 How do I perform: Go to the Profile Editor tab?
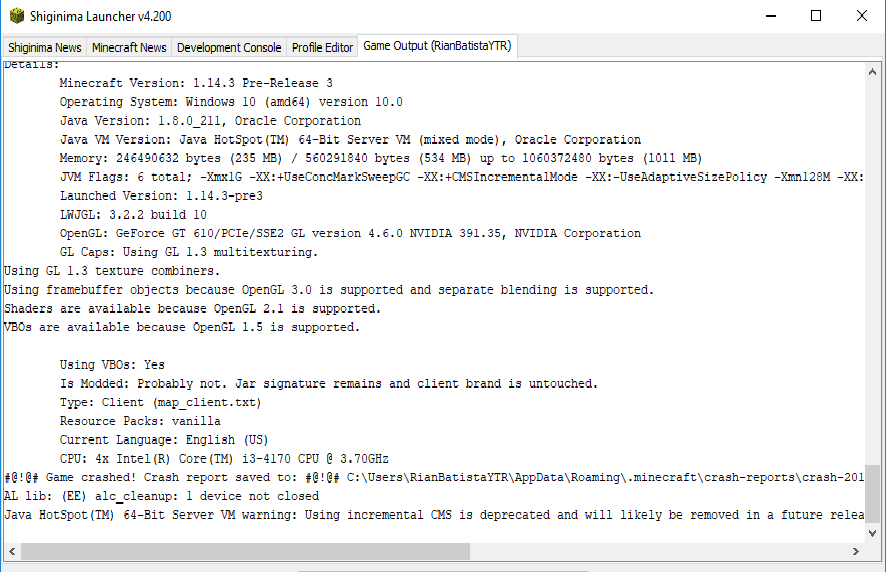(322, 47)
